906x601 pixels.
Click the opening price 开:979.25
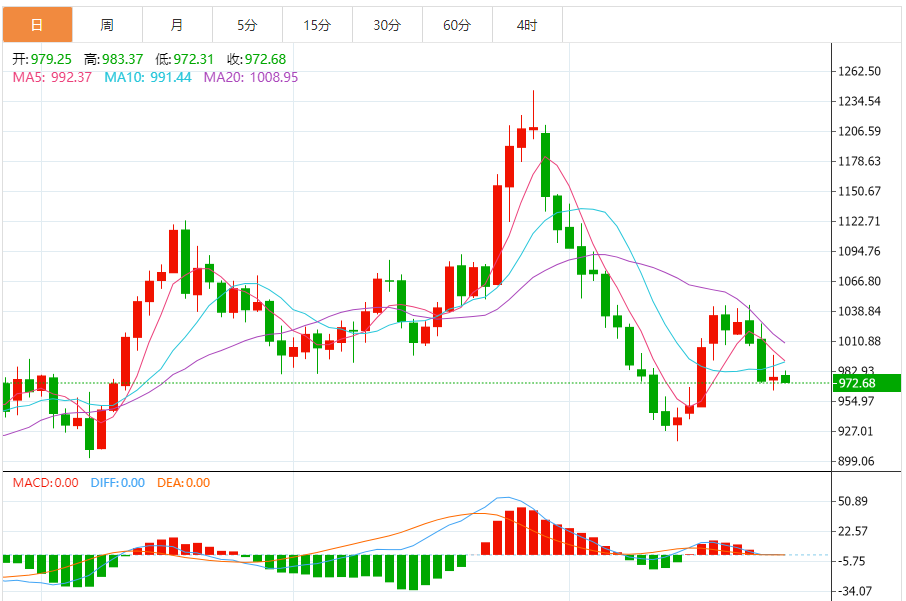pos(42,59)
